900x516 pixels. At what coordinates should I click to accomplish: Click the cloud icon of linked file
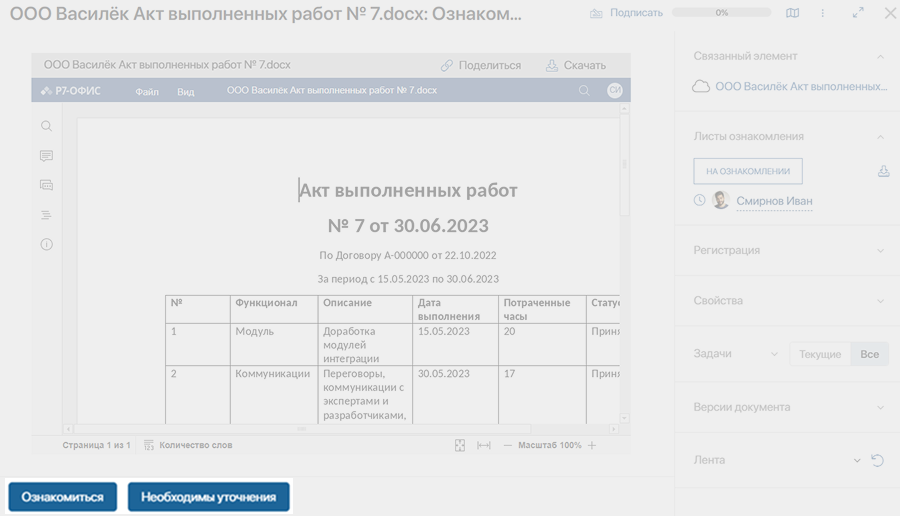pos(701,87)
